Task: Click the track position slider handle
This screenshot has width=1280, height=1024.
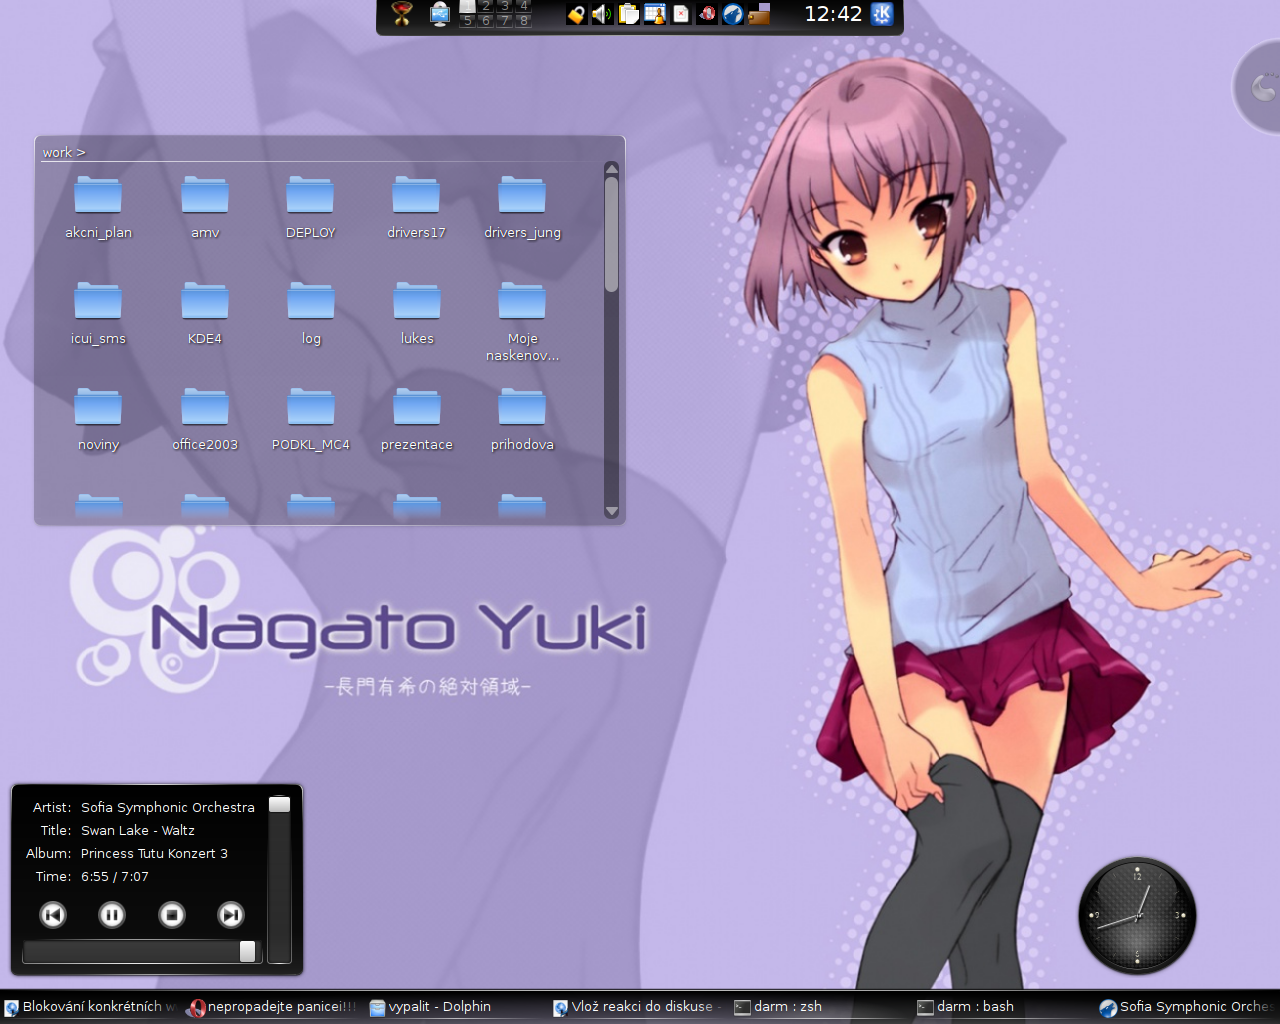Action: (248, 951)
